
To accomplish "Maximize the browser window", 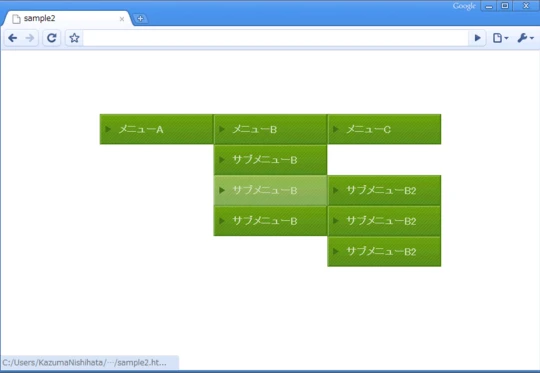I will coord(505,6).
